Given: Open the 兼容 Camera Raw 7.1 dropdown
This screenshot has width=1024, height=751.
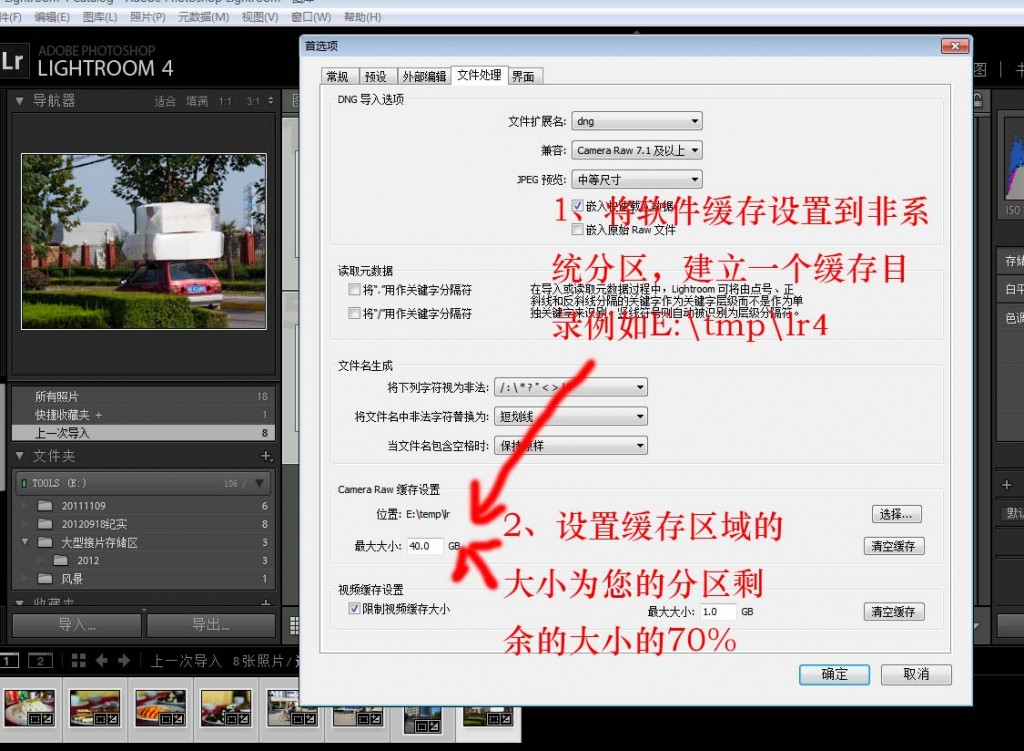Looking at the screenshot, I should tap(637, 150).
